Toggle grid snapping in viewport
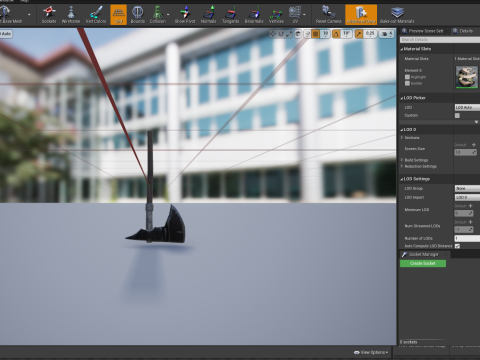The image size is (480, 360). (x=315, y=34)
